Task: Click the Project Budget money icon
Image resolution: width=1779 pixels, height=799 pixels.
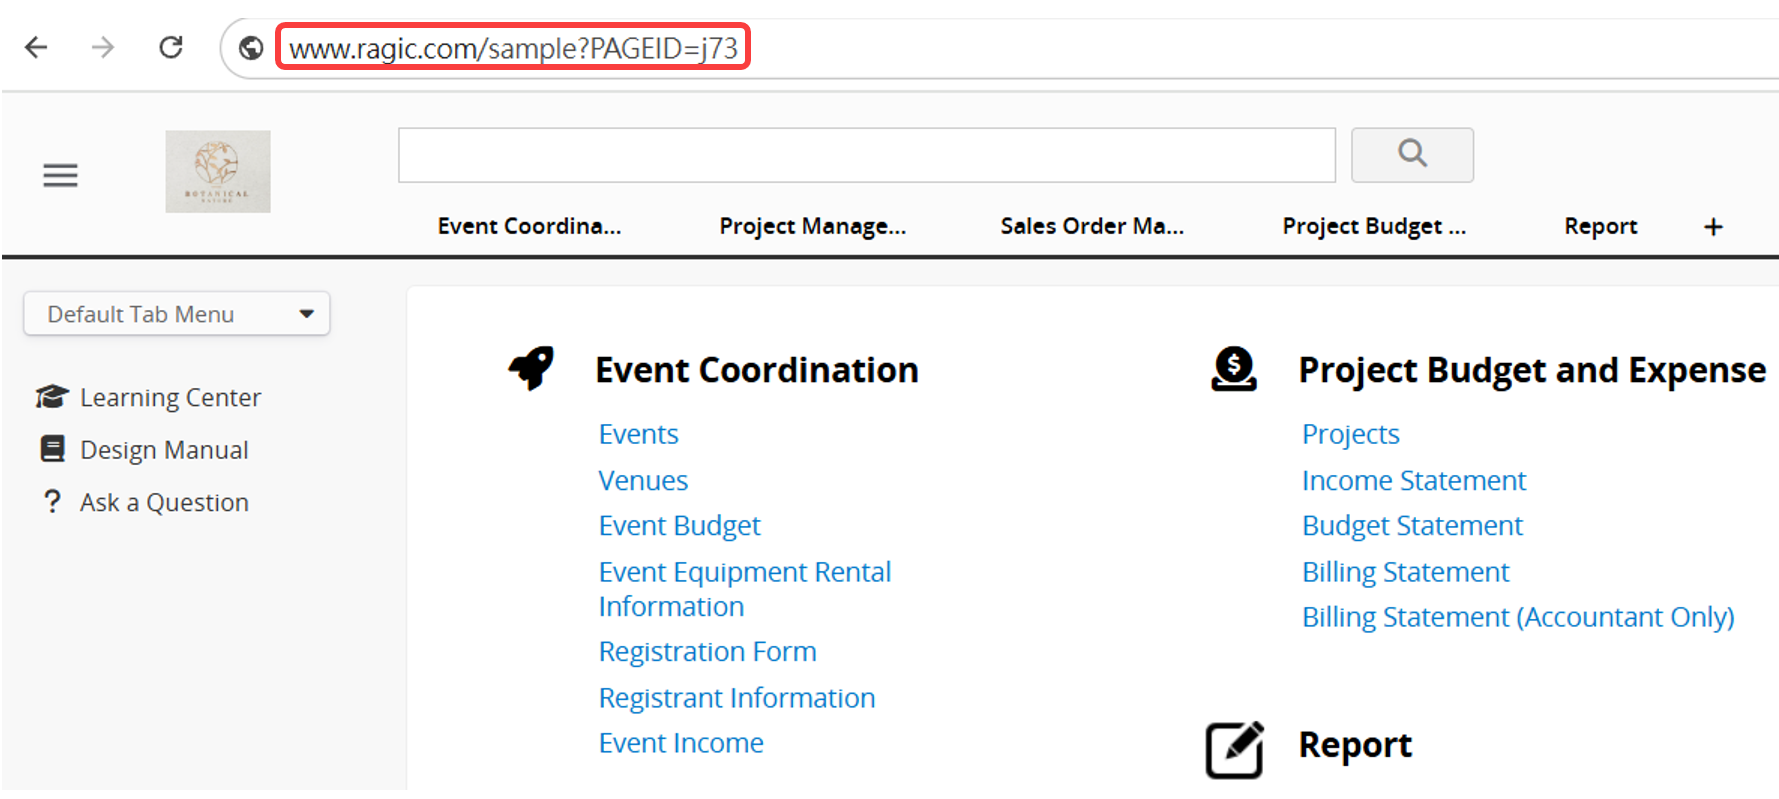Action: point(1234,369)
